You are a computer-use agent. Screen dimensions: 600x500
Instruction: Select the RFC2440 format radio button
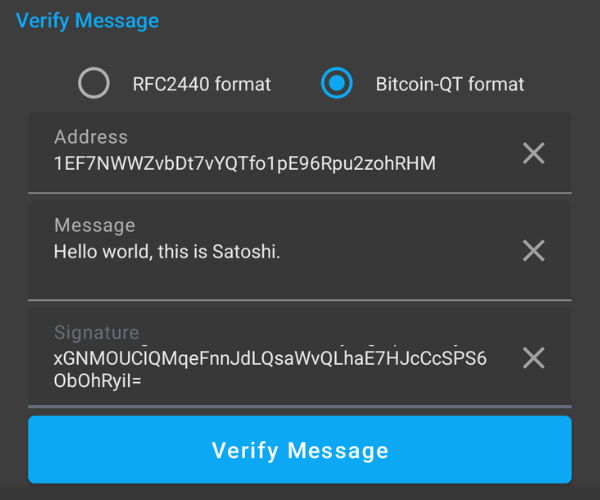[x=94, y=84]
